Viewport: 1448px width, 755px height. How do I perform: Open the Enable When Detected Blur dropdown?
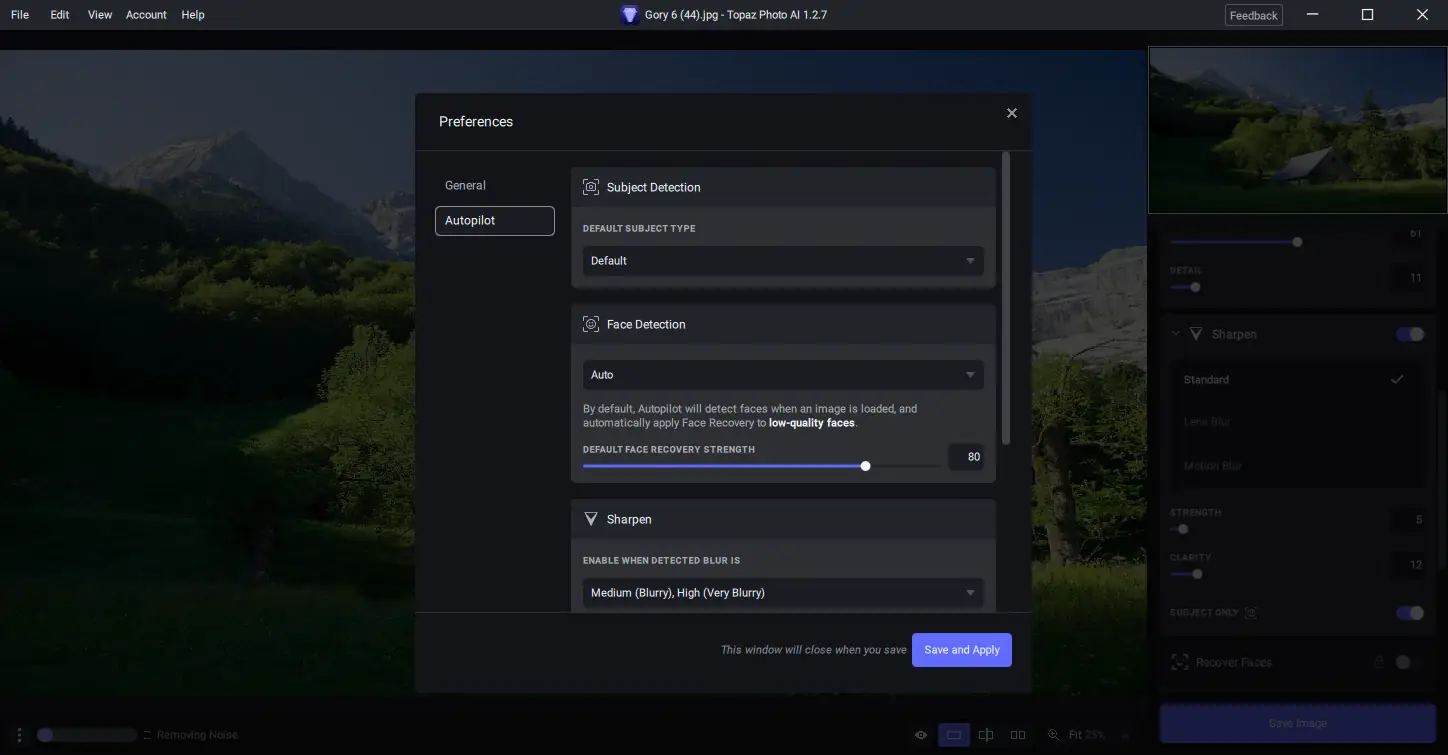click(783, 593)
